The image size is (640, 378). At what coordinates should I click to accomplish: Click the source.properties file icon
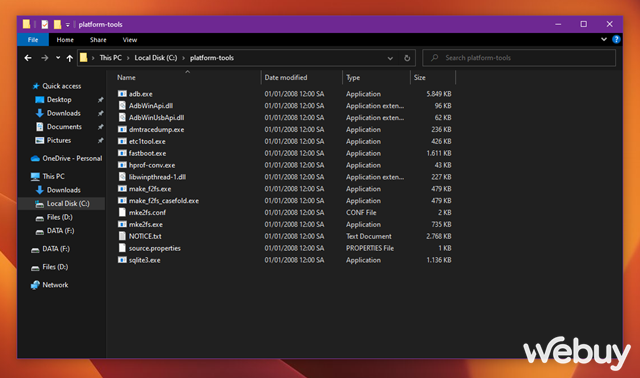[122, 248]
